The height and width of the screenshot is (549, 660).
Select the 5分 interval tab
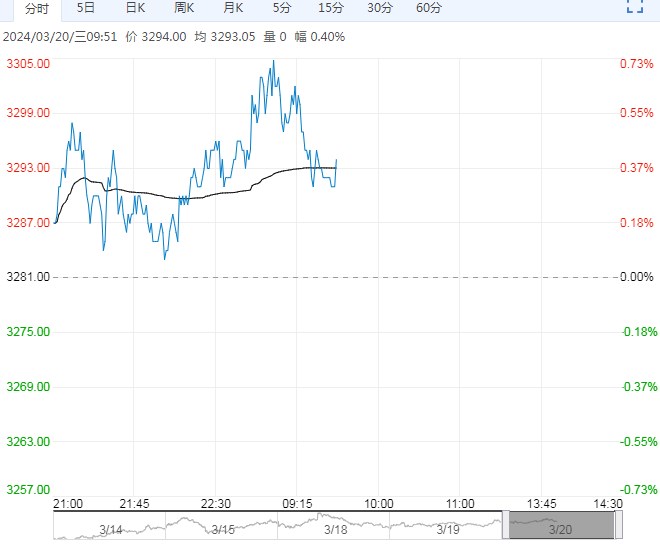click(282, 8)
